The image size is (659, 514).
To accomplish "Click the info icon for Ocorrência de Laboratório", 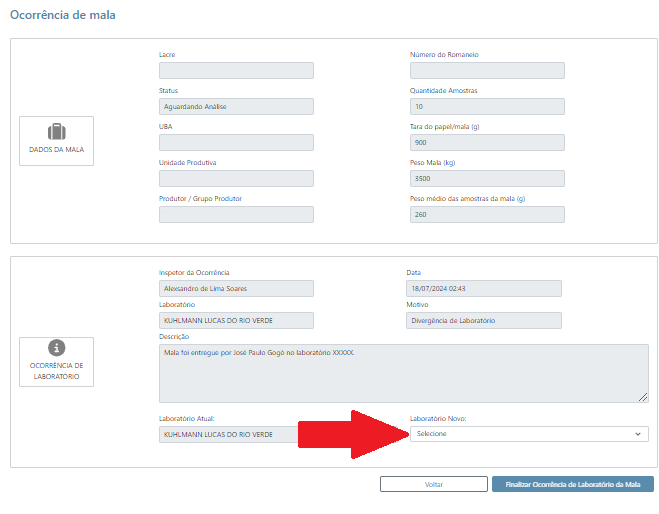I will click(x=57, y=347).
